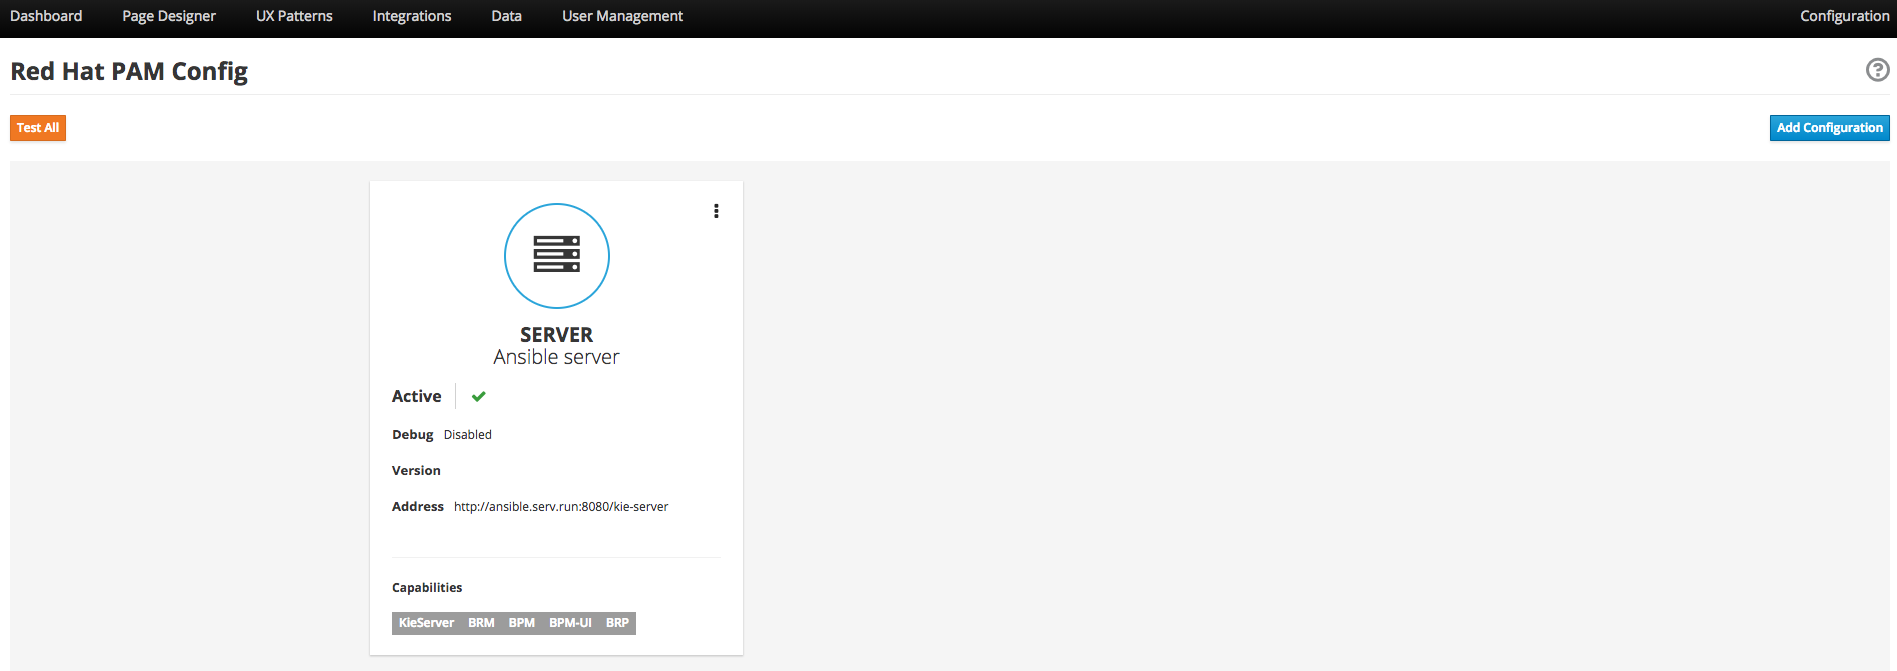1897x671 pixels.
Task: Click the Active status label
Action: pyautogui.click(x=416, y=396)
